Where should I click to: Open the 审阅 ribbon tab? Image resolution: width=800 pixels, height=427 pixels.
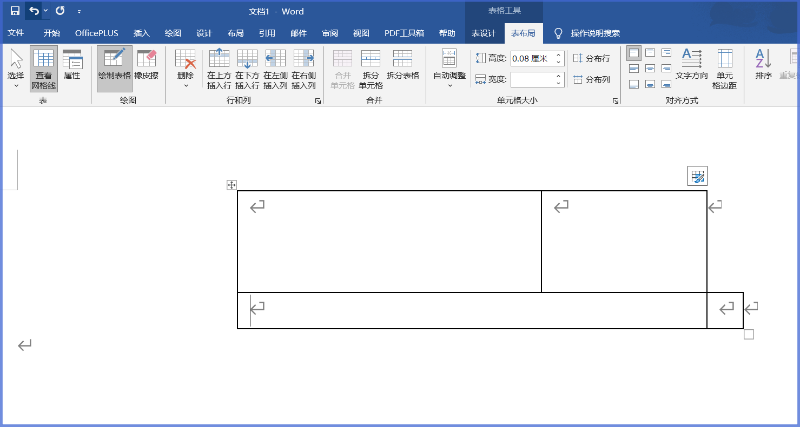[x=330, y=33]
